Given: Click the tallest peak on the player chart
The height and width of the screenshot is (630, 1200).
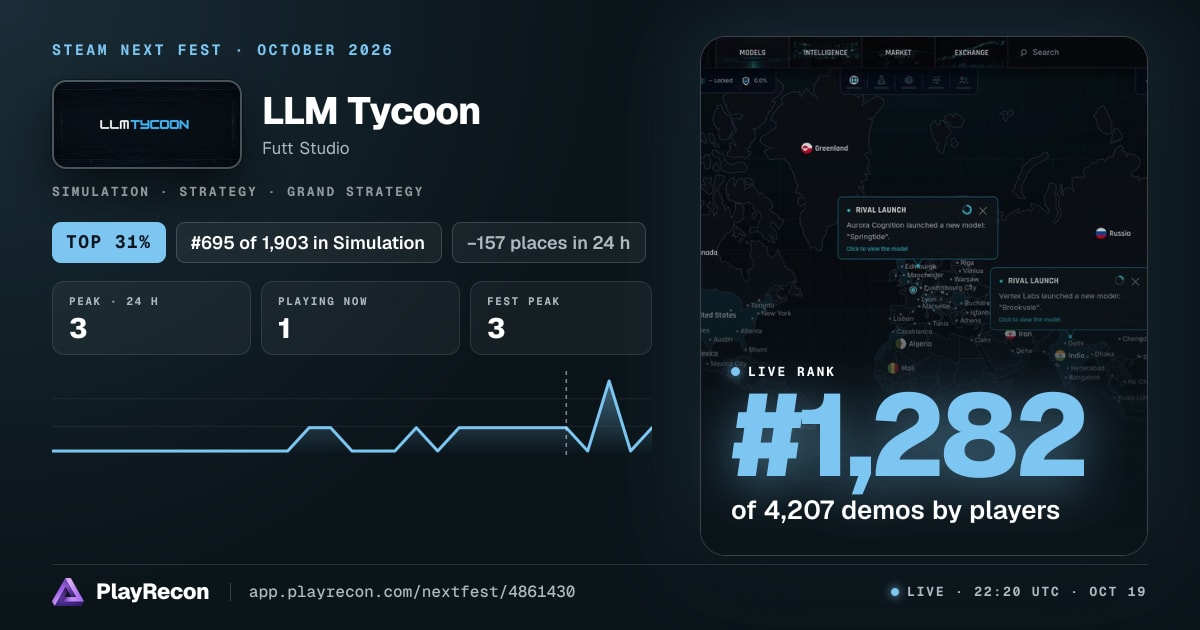Looking at the screenshot, I should point(608,381).
